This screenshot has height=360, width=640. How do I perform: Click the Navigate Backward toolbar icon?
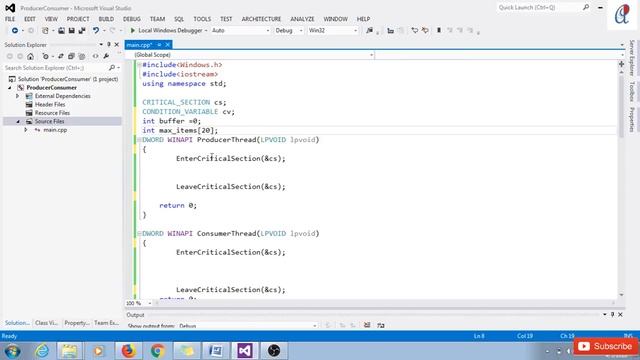[15, 31]
